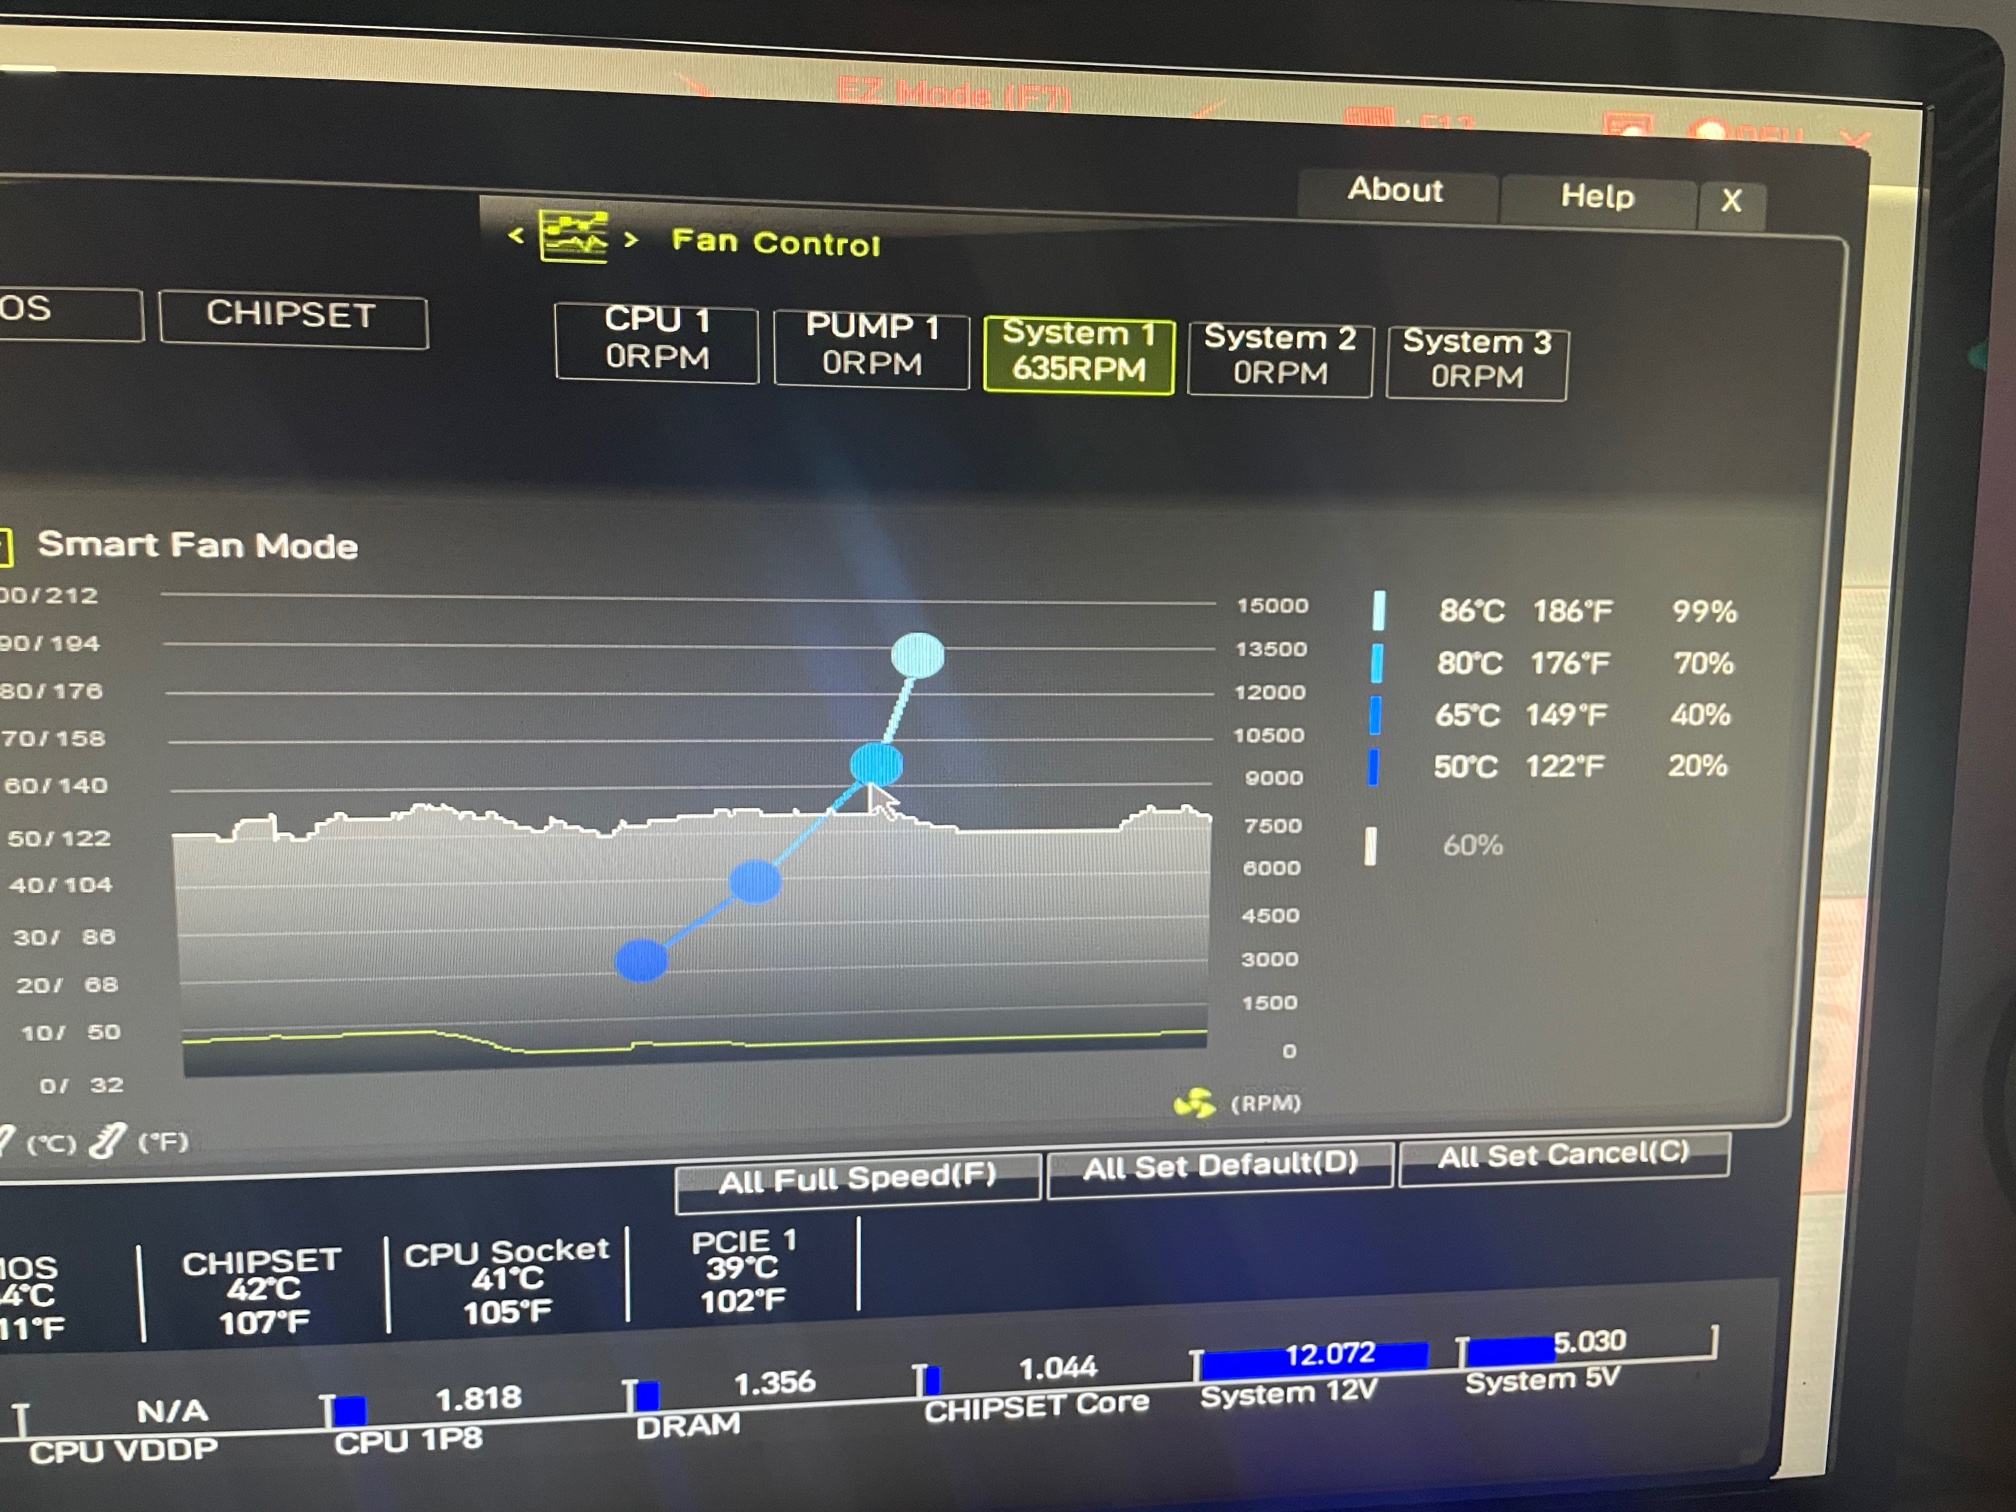Toggle the Smart Fan Mode checkbox
Image resolution: width=2016 pixels, height=1512 pixels.
5,547
